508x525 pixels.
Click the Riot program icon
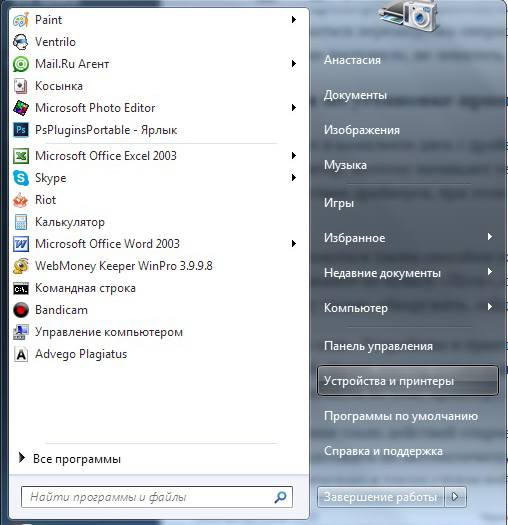(21, 200)
